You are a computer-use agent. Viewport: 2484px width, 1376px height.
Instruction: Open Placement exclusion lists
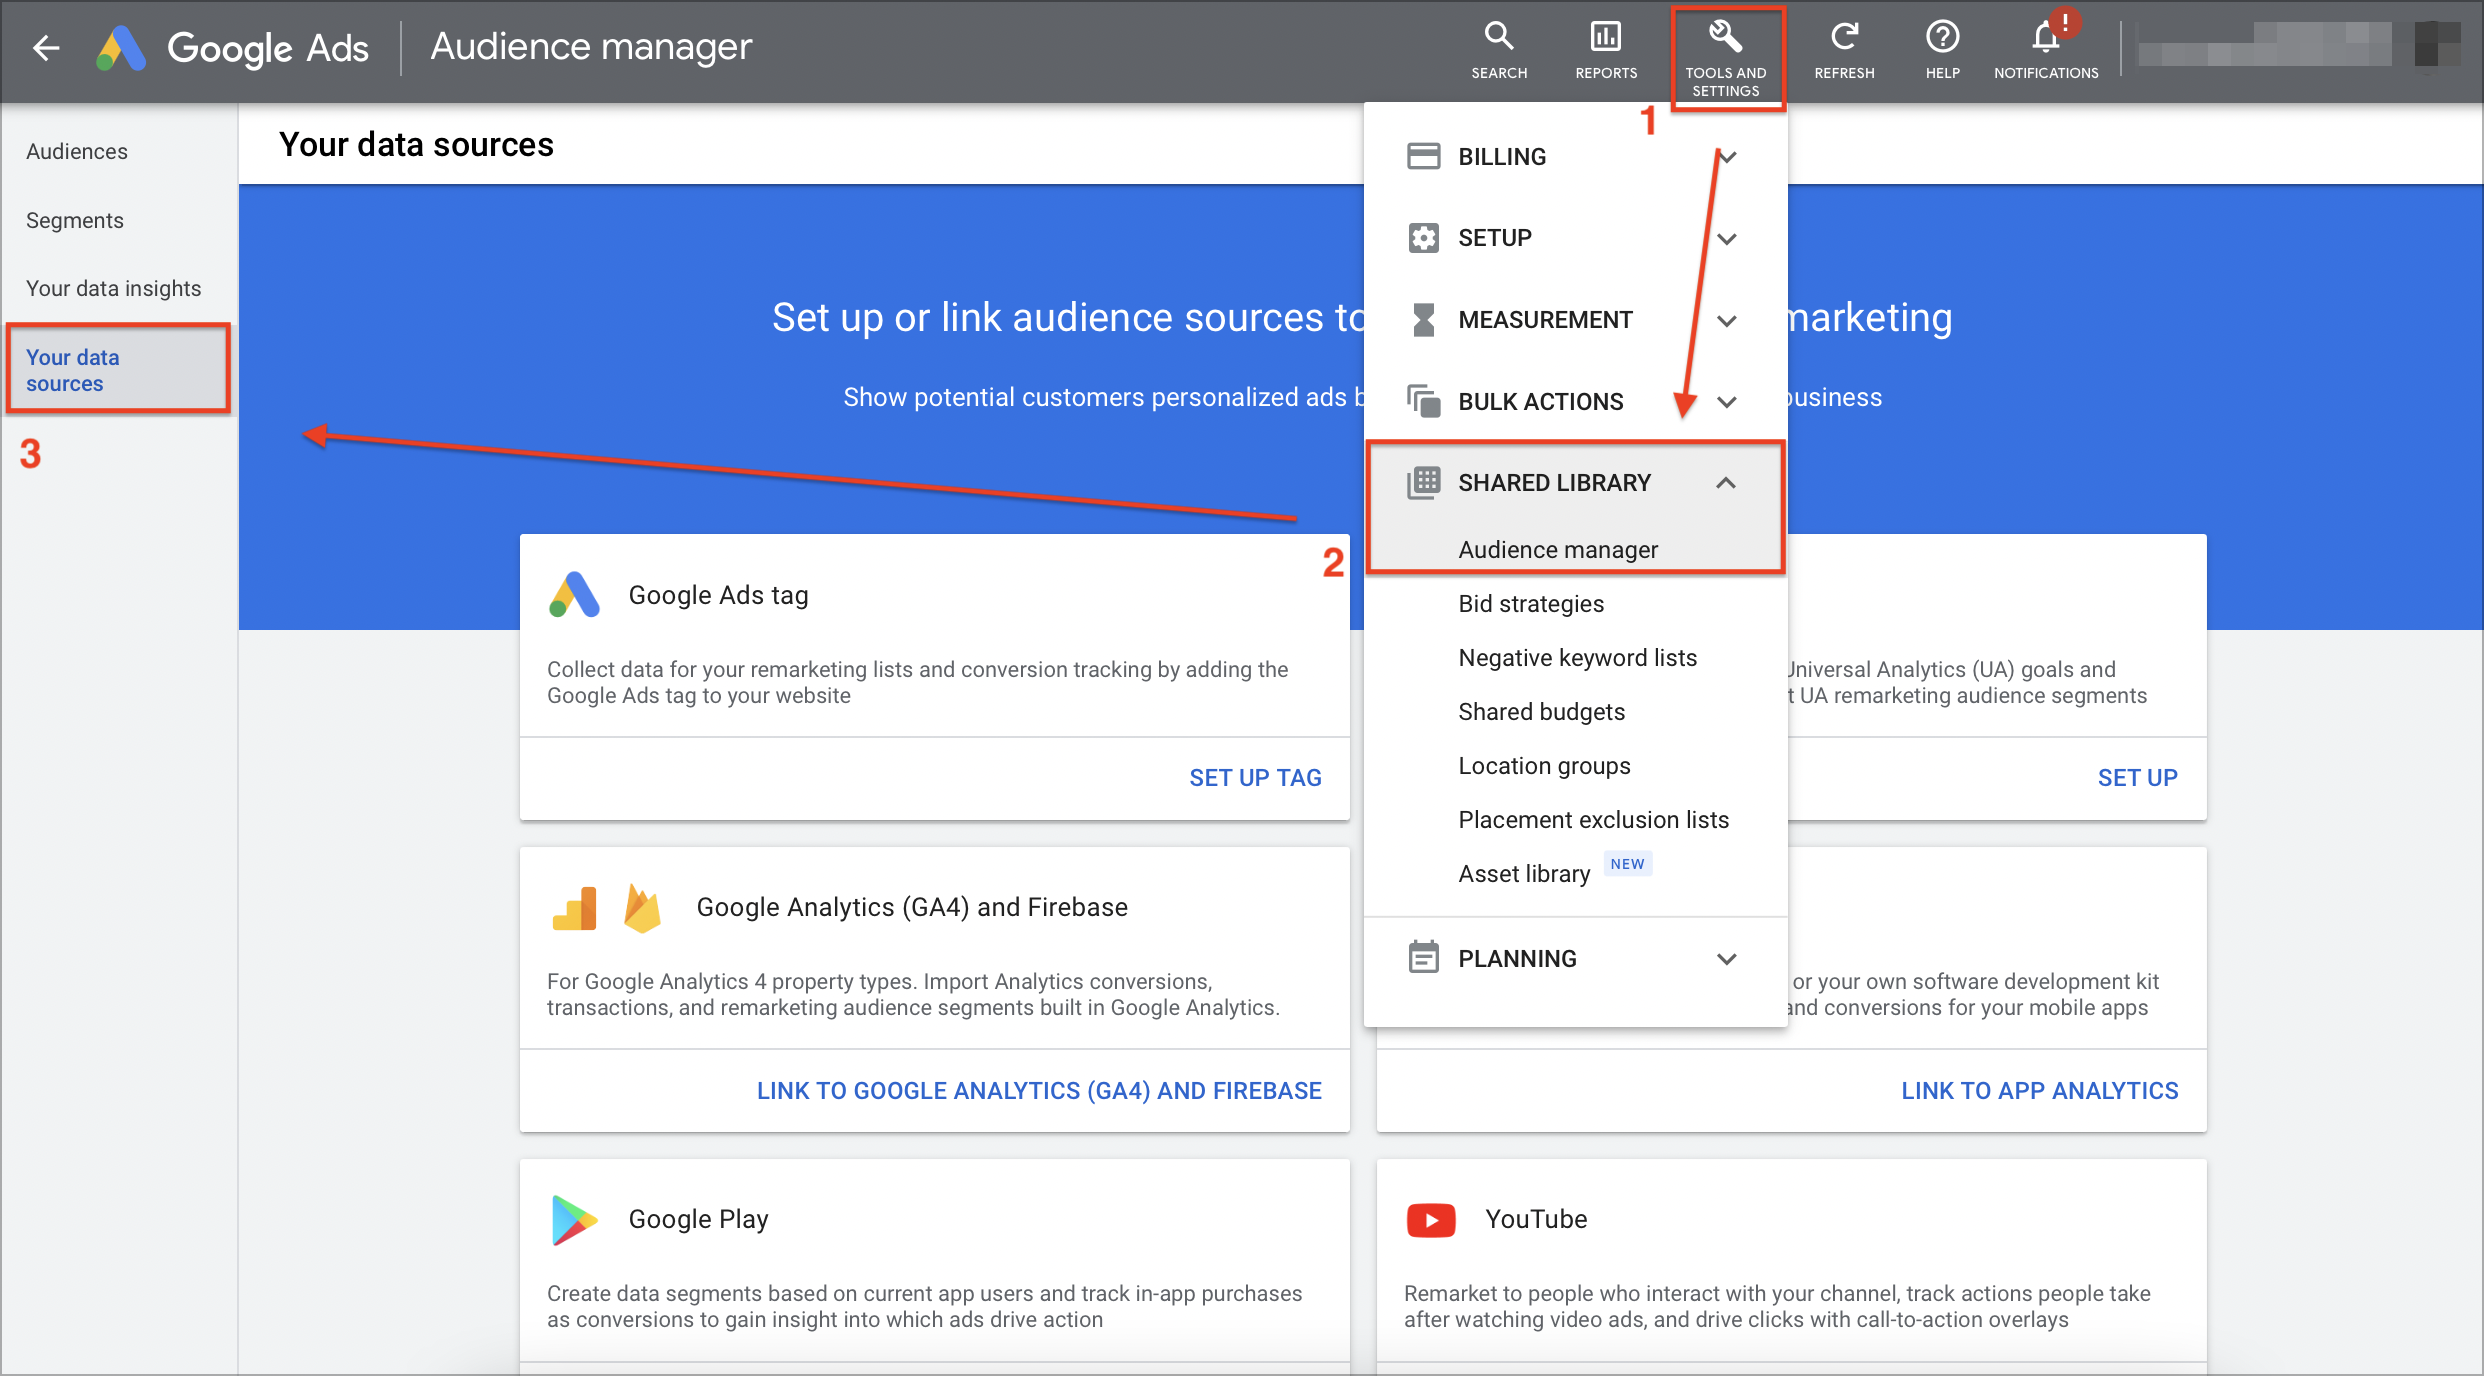pyautogui.click(x=1594, y=820)
